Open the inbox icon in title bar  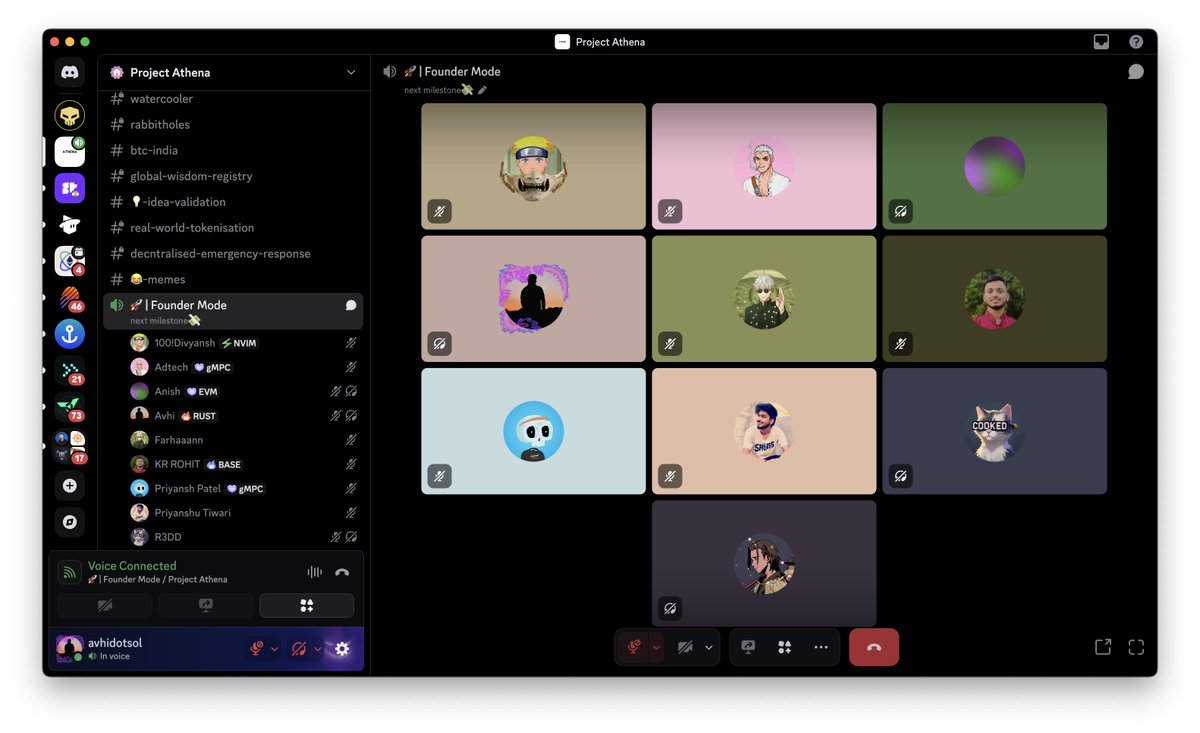(x=1101, y=42)
